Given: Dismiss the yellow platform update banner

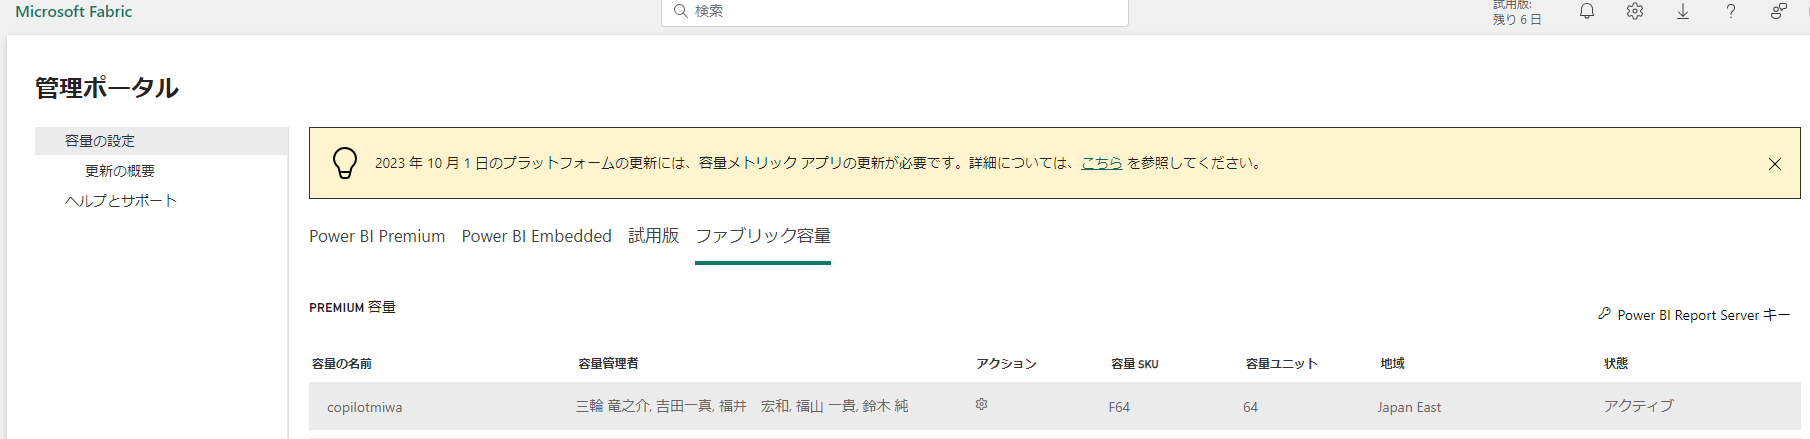Looking at the screenshot, I should [x=1775, y=164].
